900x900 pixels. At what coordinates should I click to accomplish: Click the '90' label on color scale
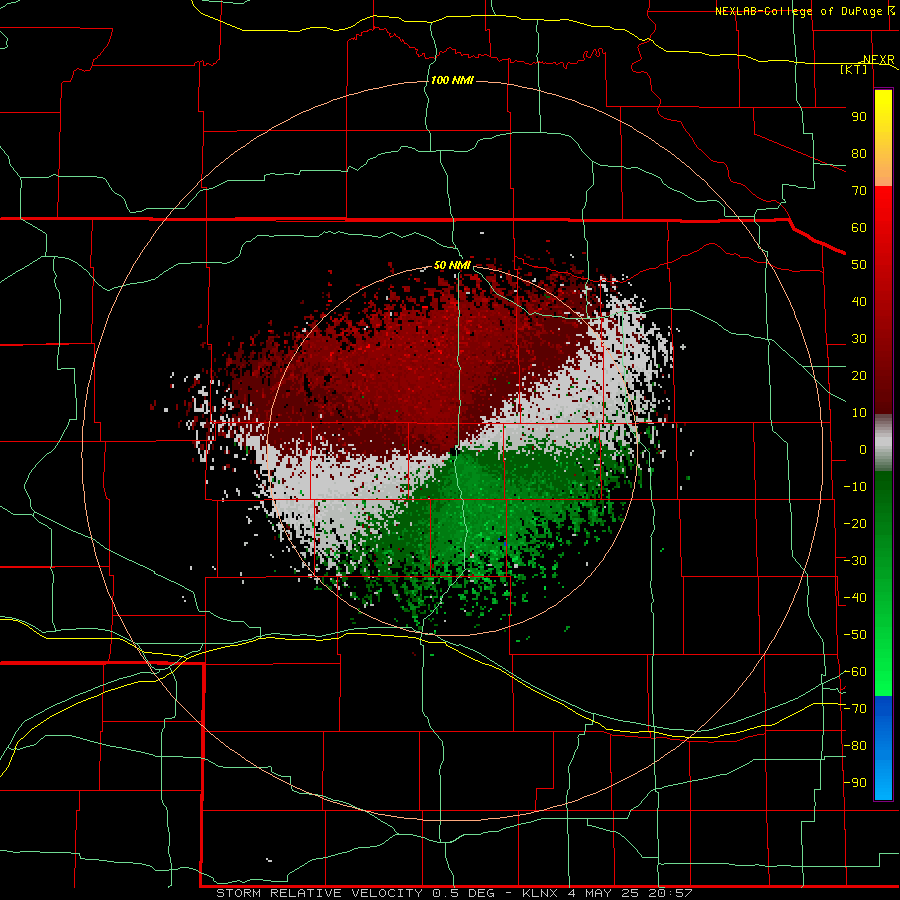tap(859, 117)
